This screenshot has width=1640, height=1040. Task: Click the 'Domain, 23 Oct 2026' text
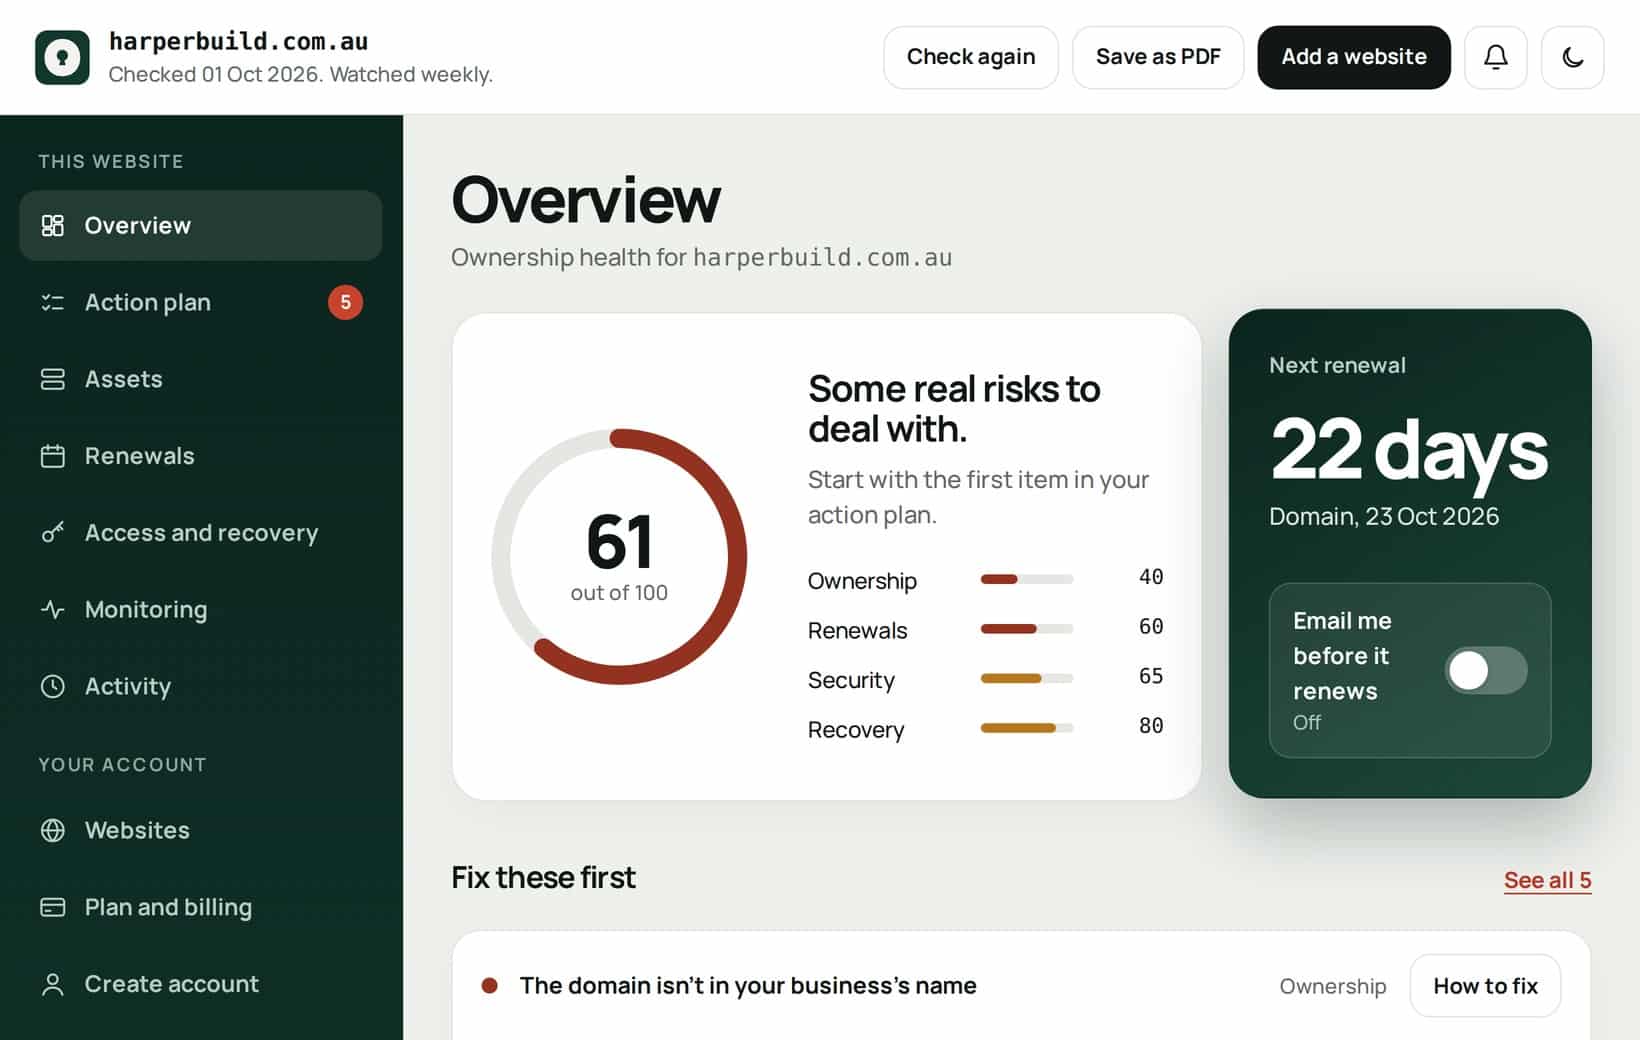[x=1383, y=516]
